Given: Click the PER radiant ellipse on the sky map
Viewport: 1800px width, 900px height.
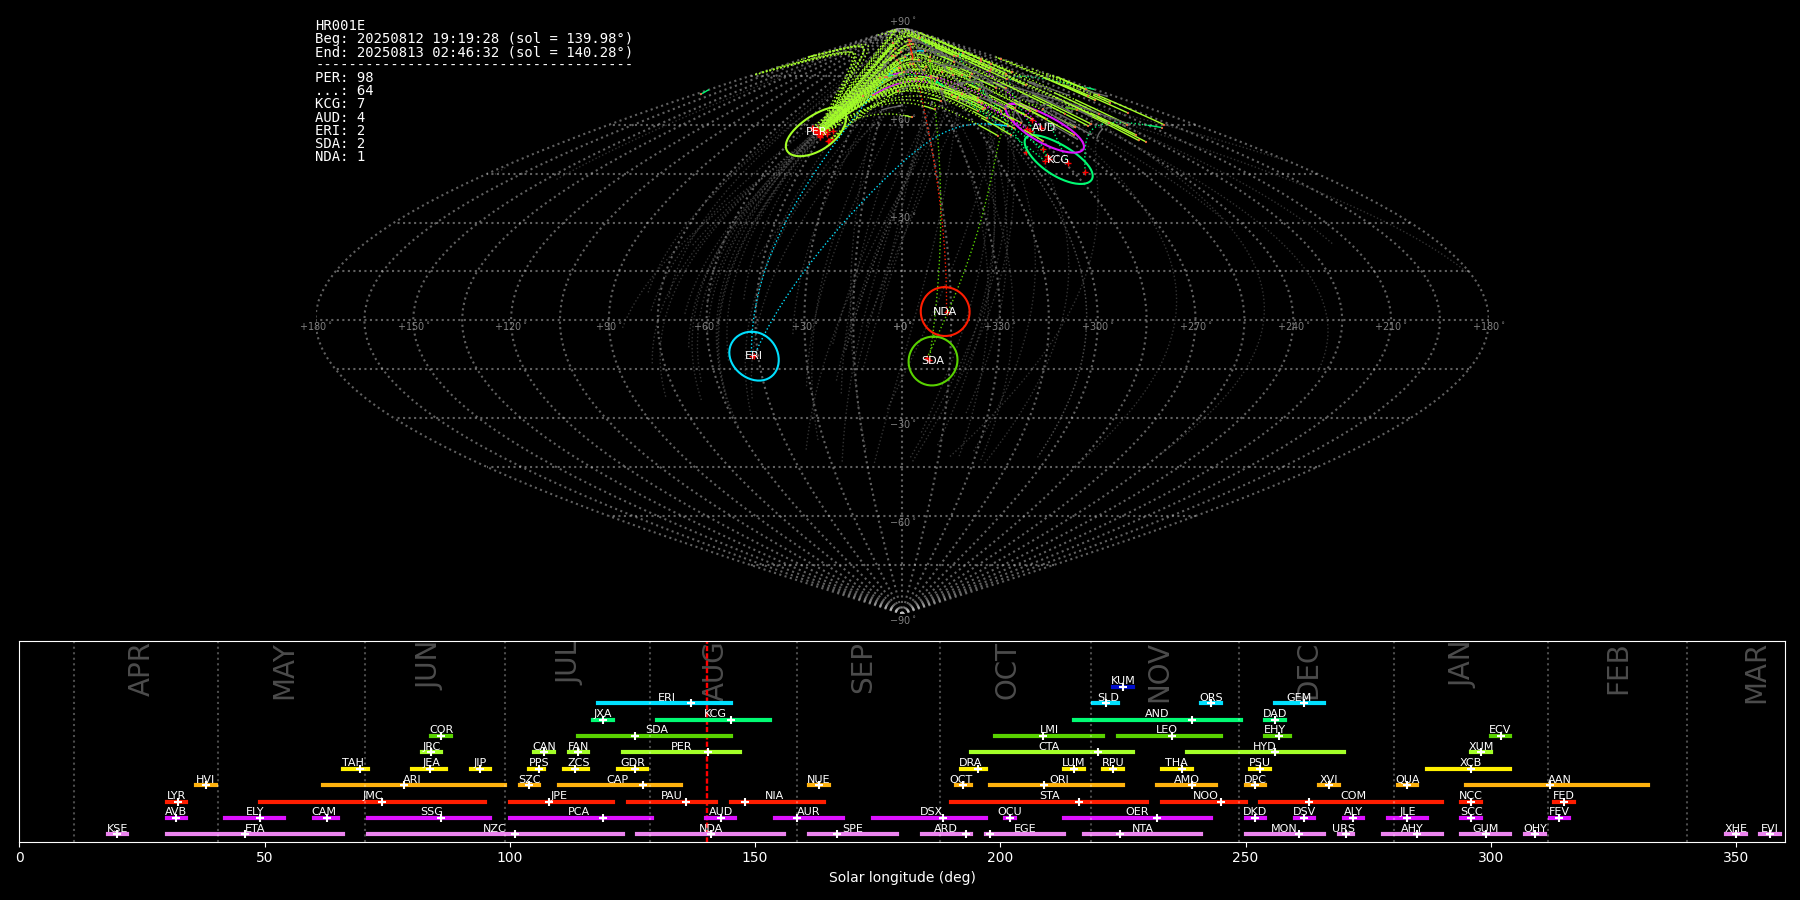Looking at the screenshot, I should point(817,131).
